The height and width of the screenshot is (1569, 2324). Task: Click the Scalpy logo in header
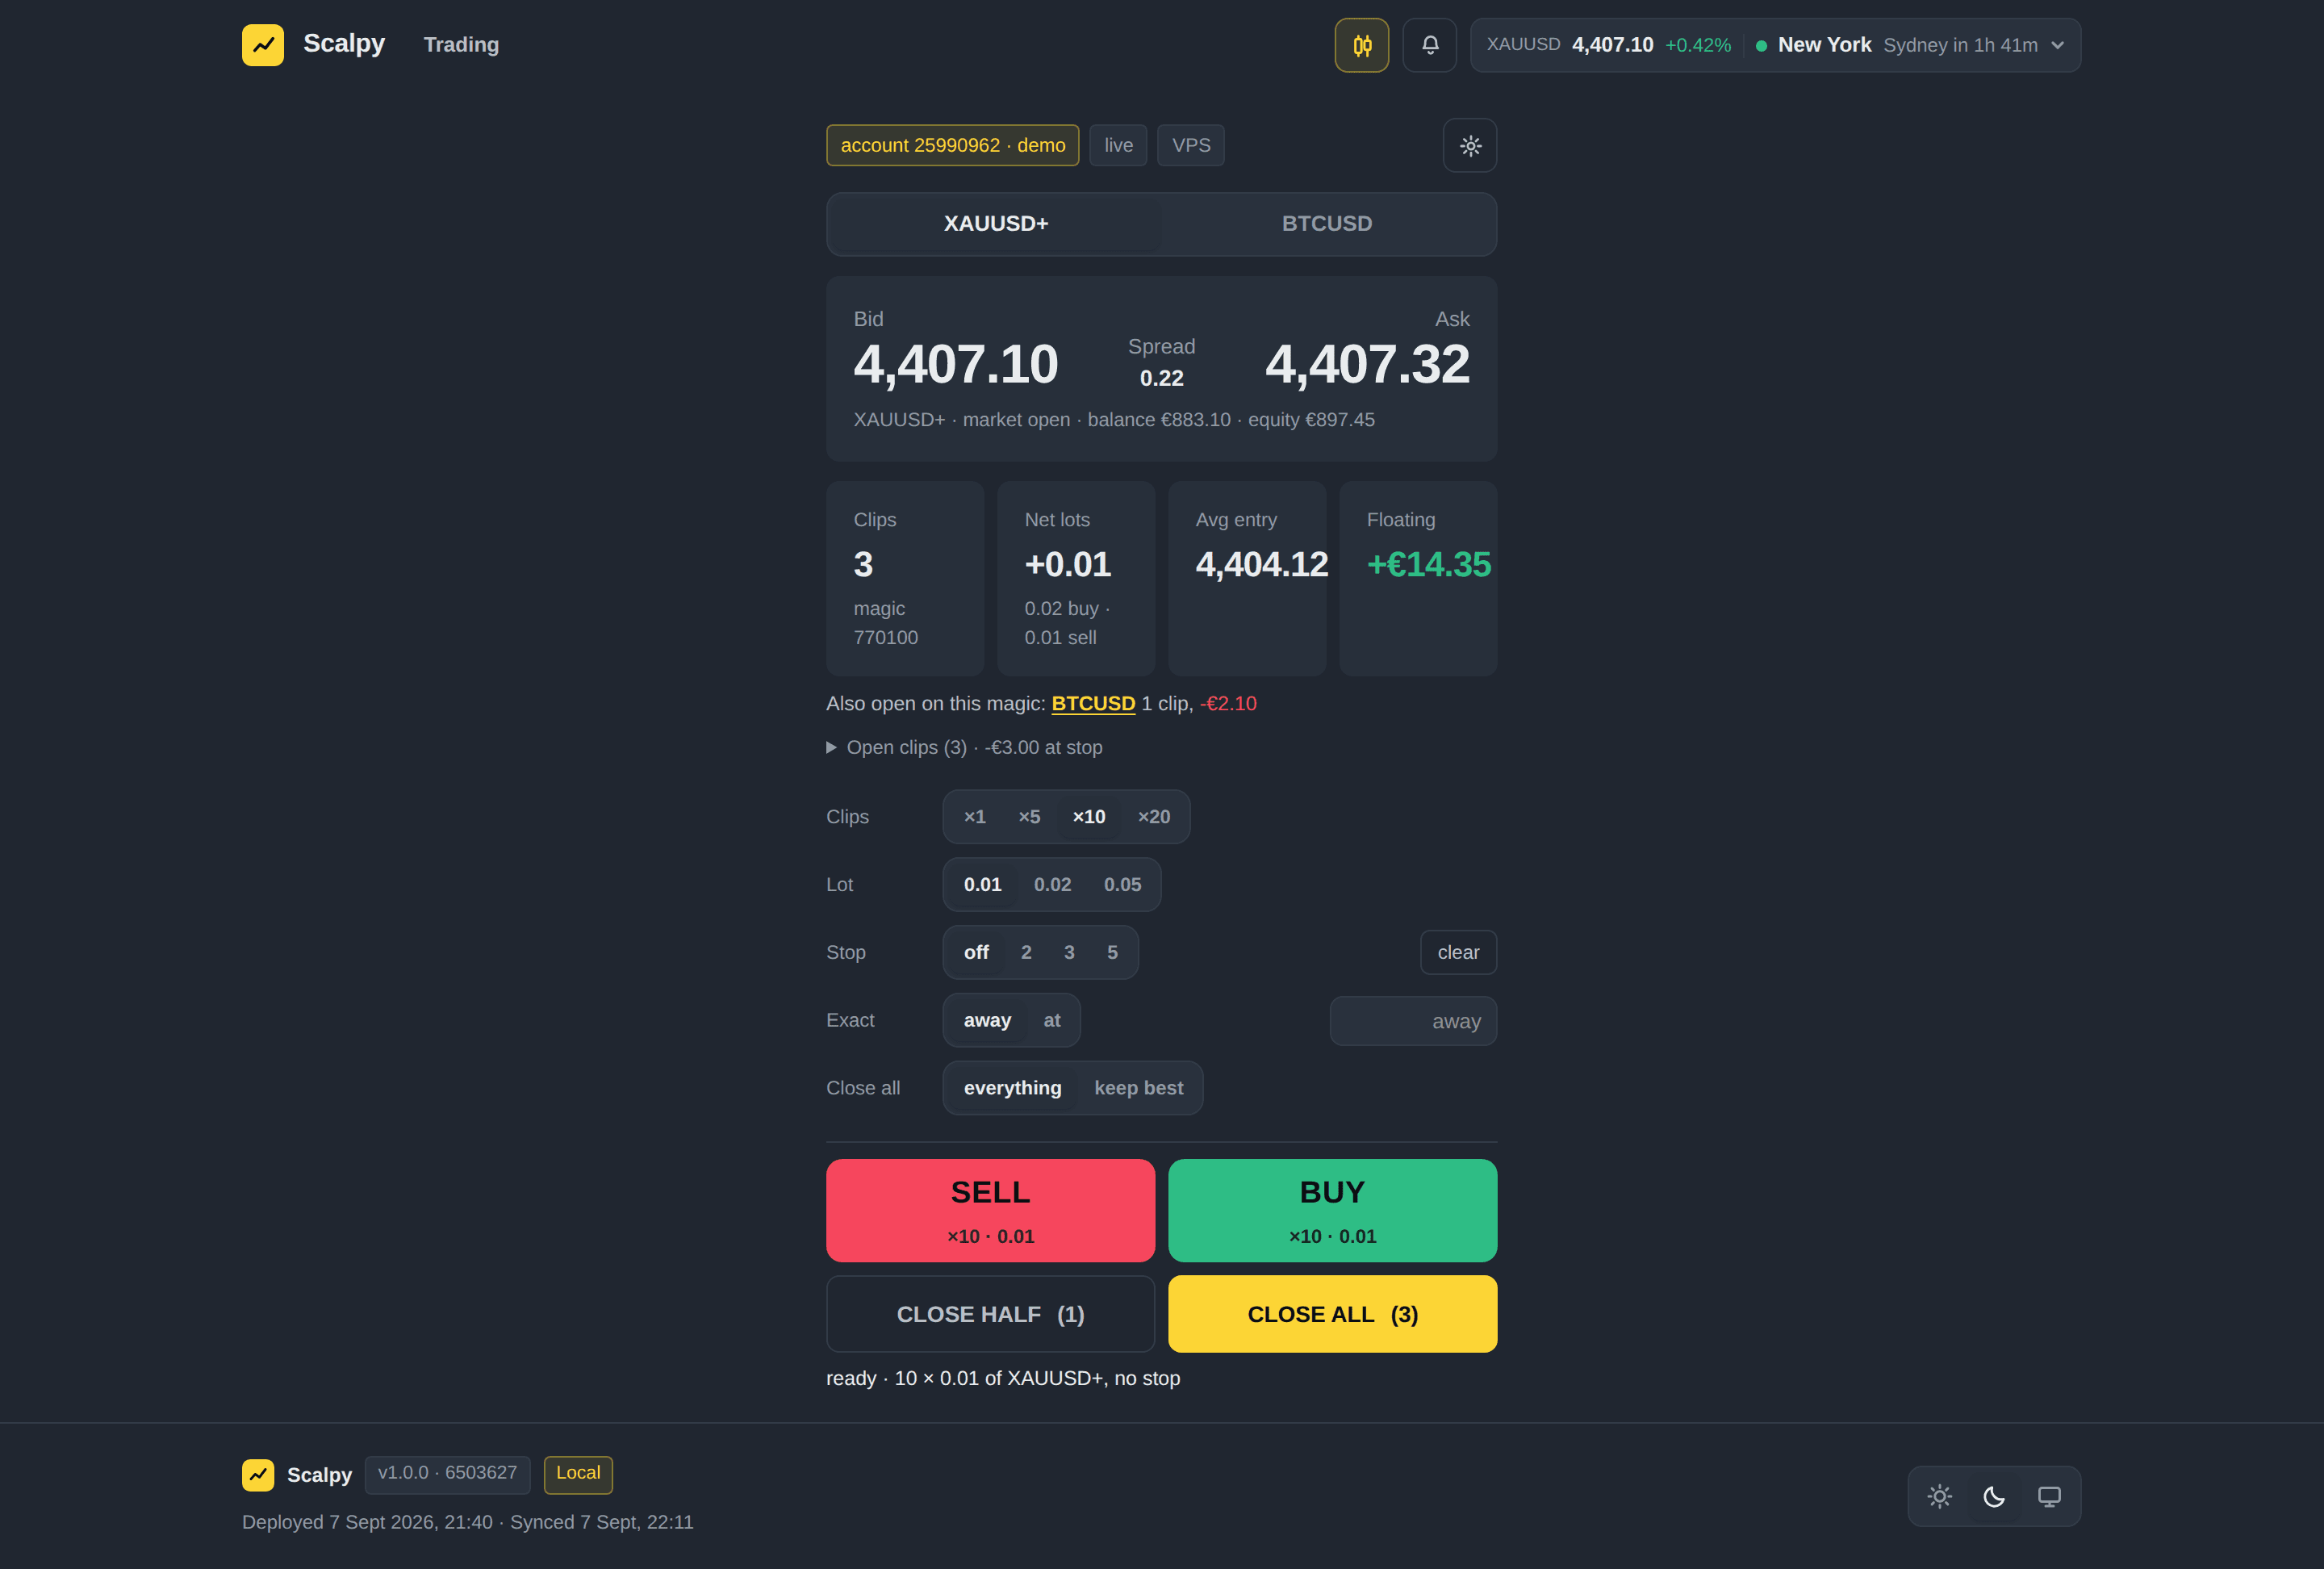pos(263,45)
